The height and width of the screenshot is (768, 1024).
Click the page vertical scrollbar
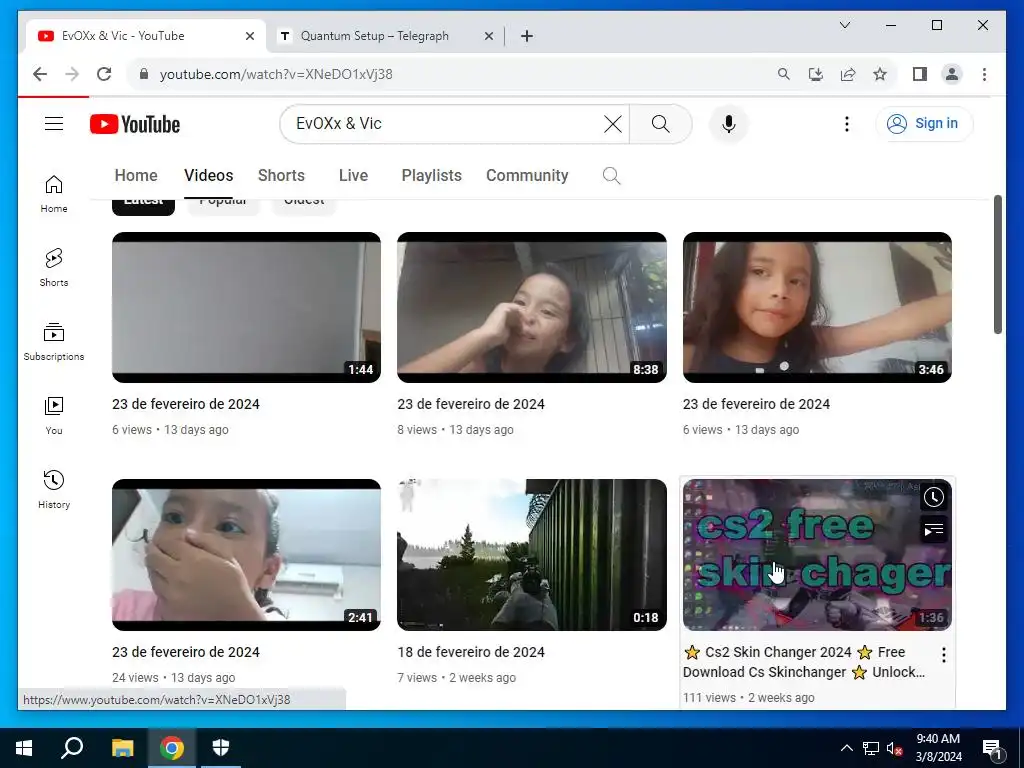coord(997,264)
